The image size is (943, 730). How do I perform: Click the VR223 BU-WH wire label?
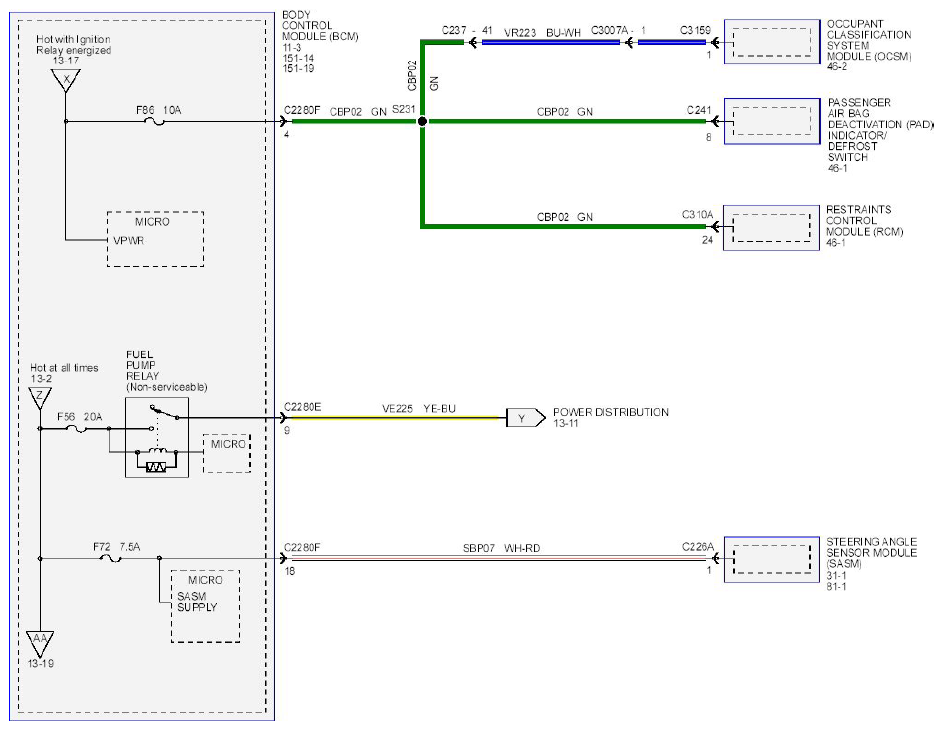click(542, 32)
